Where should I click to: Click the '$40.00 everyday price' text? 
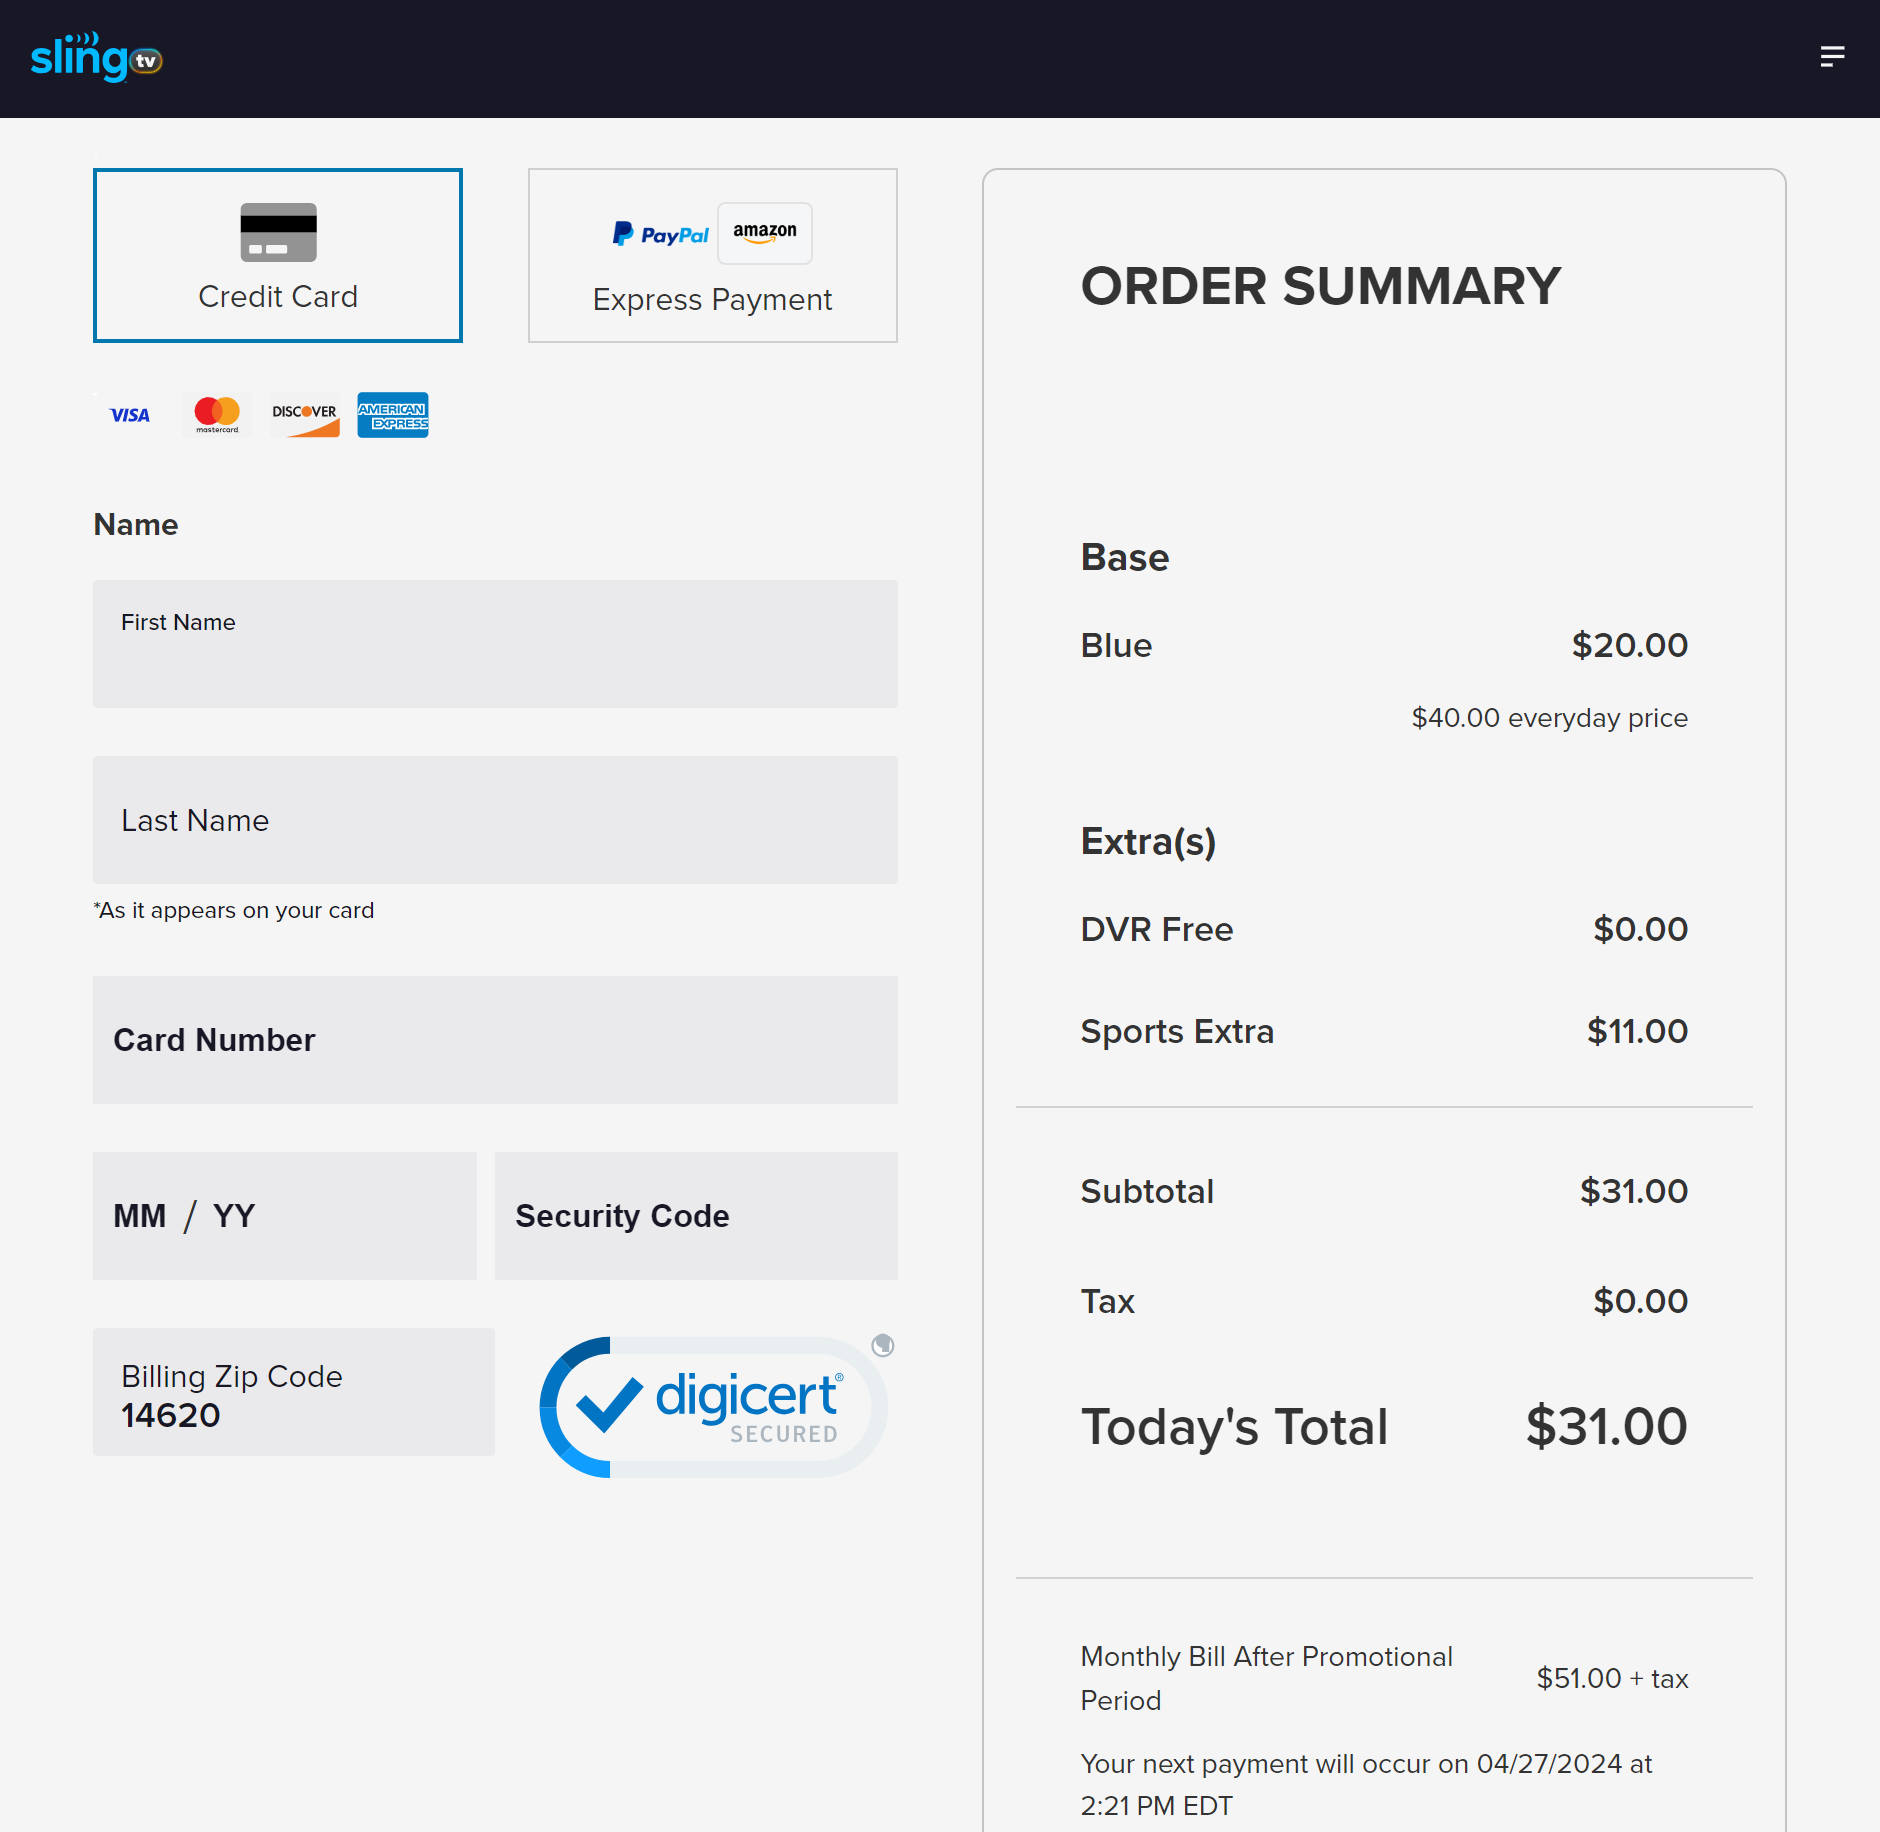[1549, 718]
